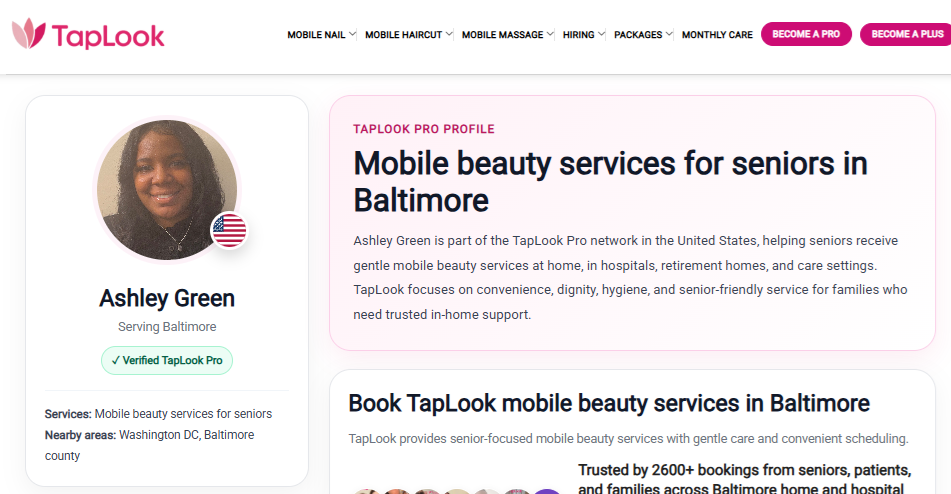Image resolution: width=951 pixels, height=494 pixels.
Task: Click the senior-focused mobile beauty services subtitle
Action: click(628, 439)
